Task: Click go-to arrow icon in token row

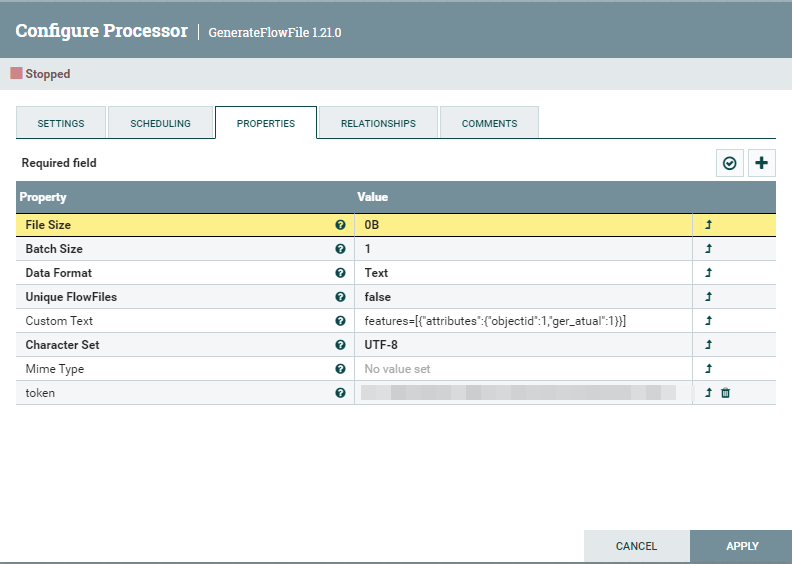Action: (x=709, y=392)
